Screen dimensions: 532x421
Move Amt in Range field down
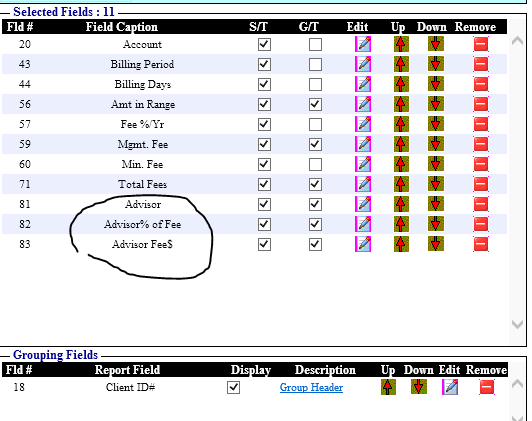tap(436, 104)
